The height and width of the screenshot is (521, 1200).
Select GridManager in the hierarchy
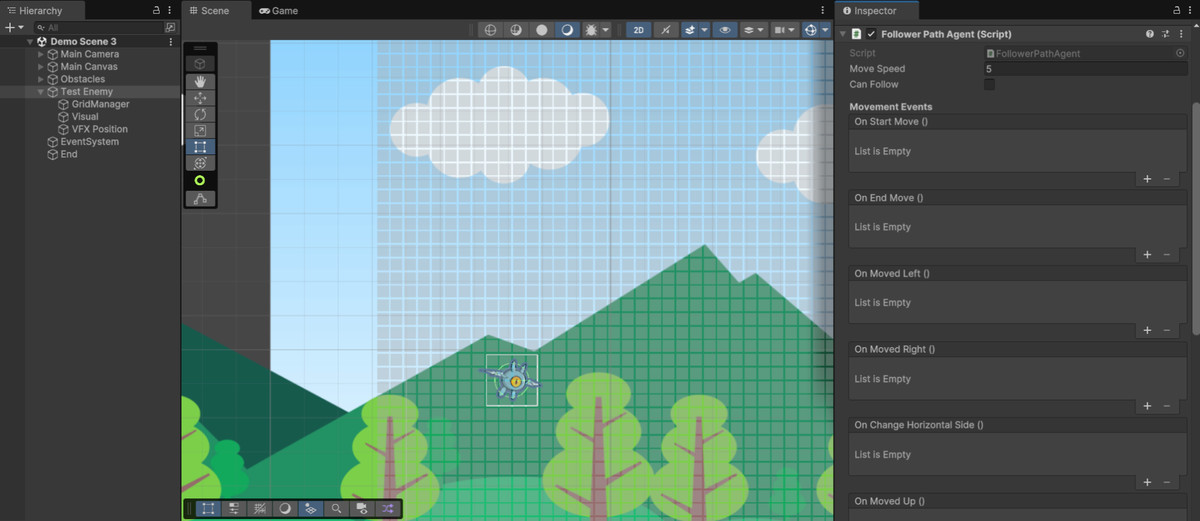(100, 104)
